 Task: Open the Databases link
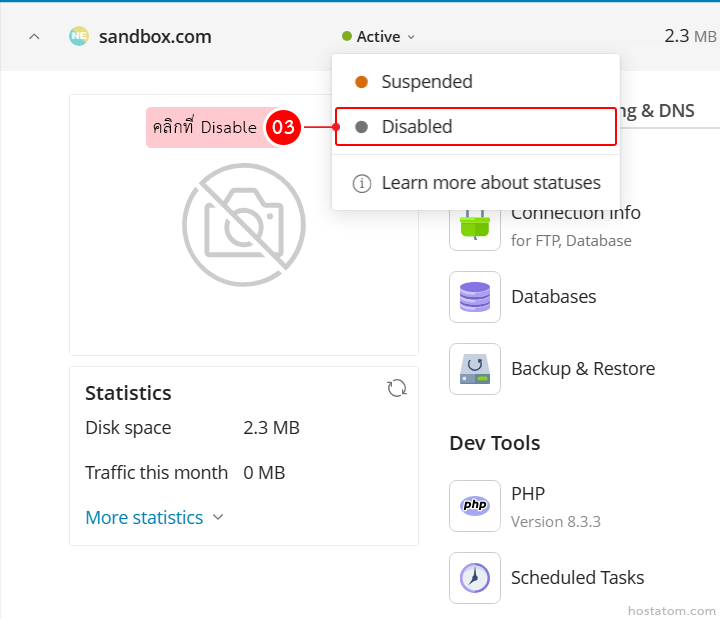553,297
